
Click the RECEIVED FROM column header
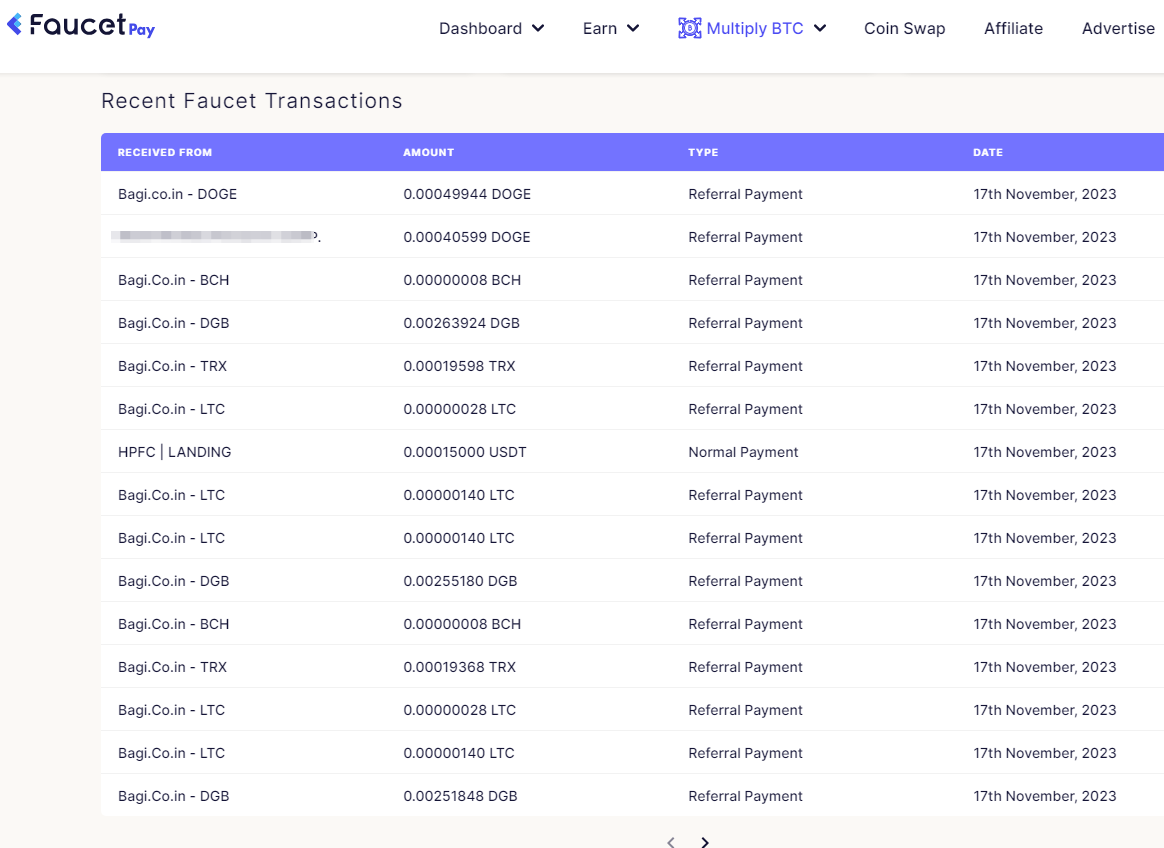click(165, 152)
